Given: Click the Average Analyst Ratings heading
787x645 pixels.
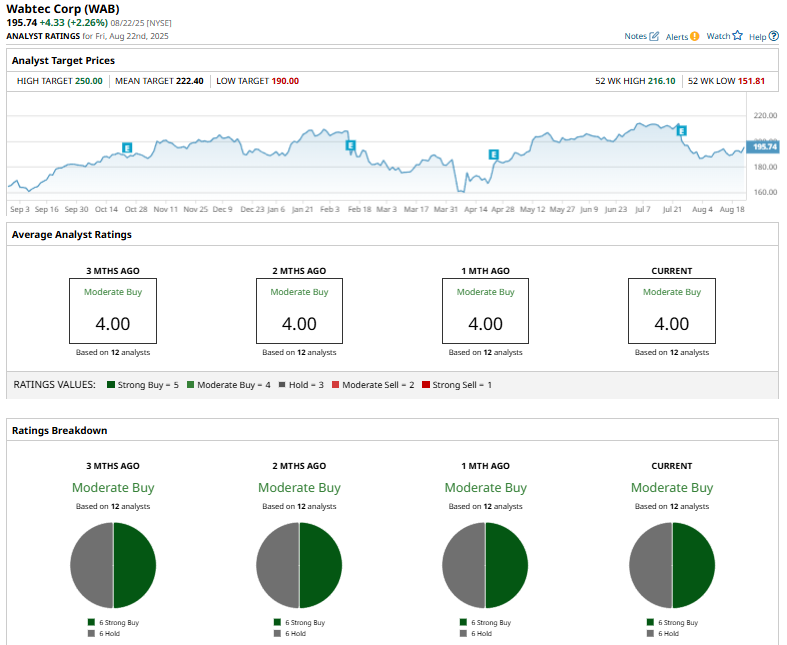Looking at the screenshot, I should click(72, 234).
